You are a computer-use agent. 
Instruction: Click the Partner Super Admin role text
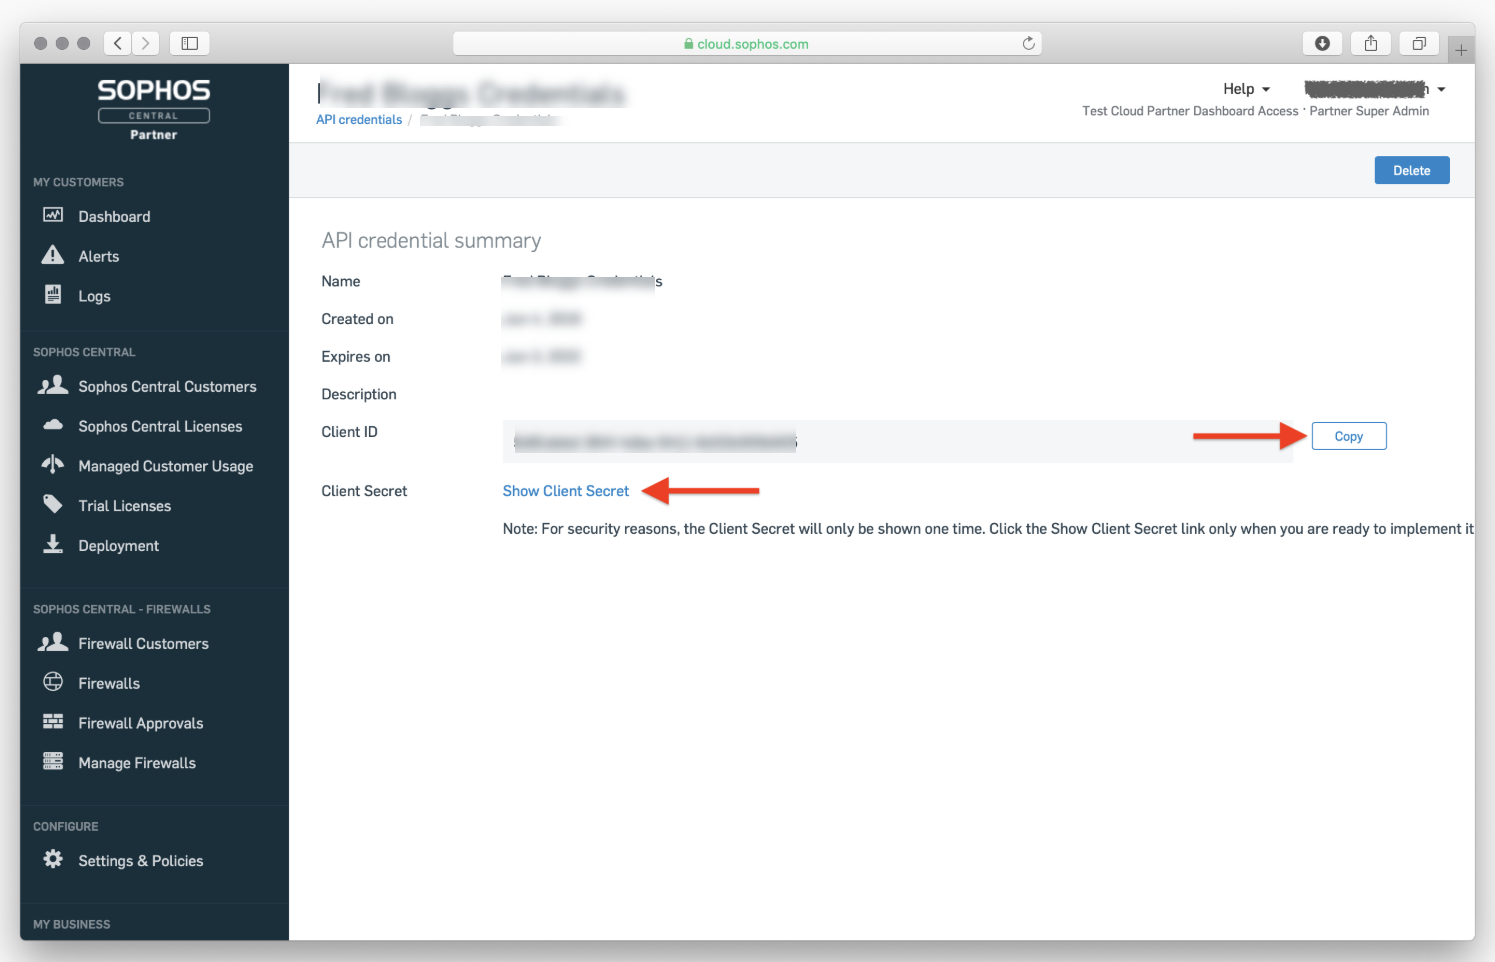point(1369,111)
